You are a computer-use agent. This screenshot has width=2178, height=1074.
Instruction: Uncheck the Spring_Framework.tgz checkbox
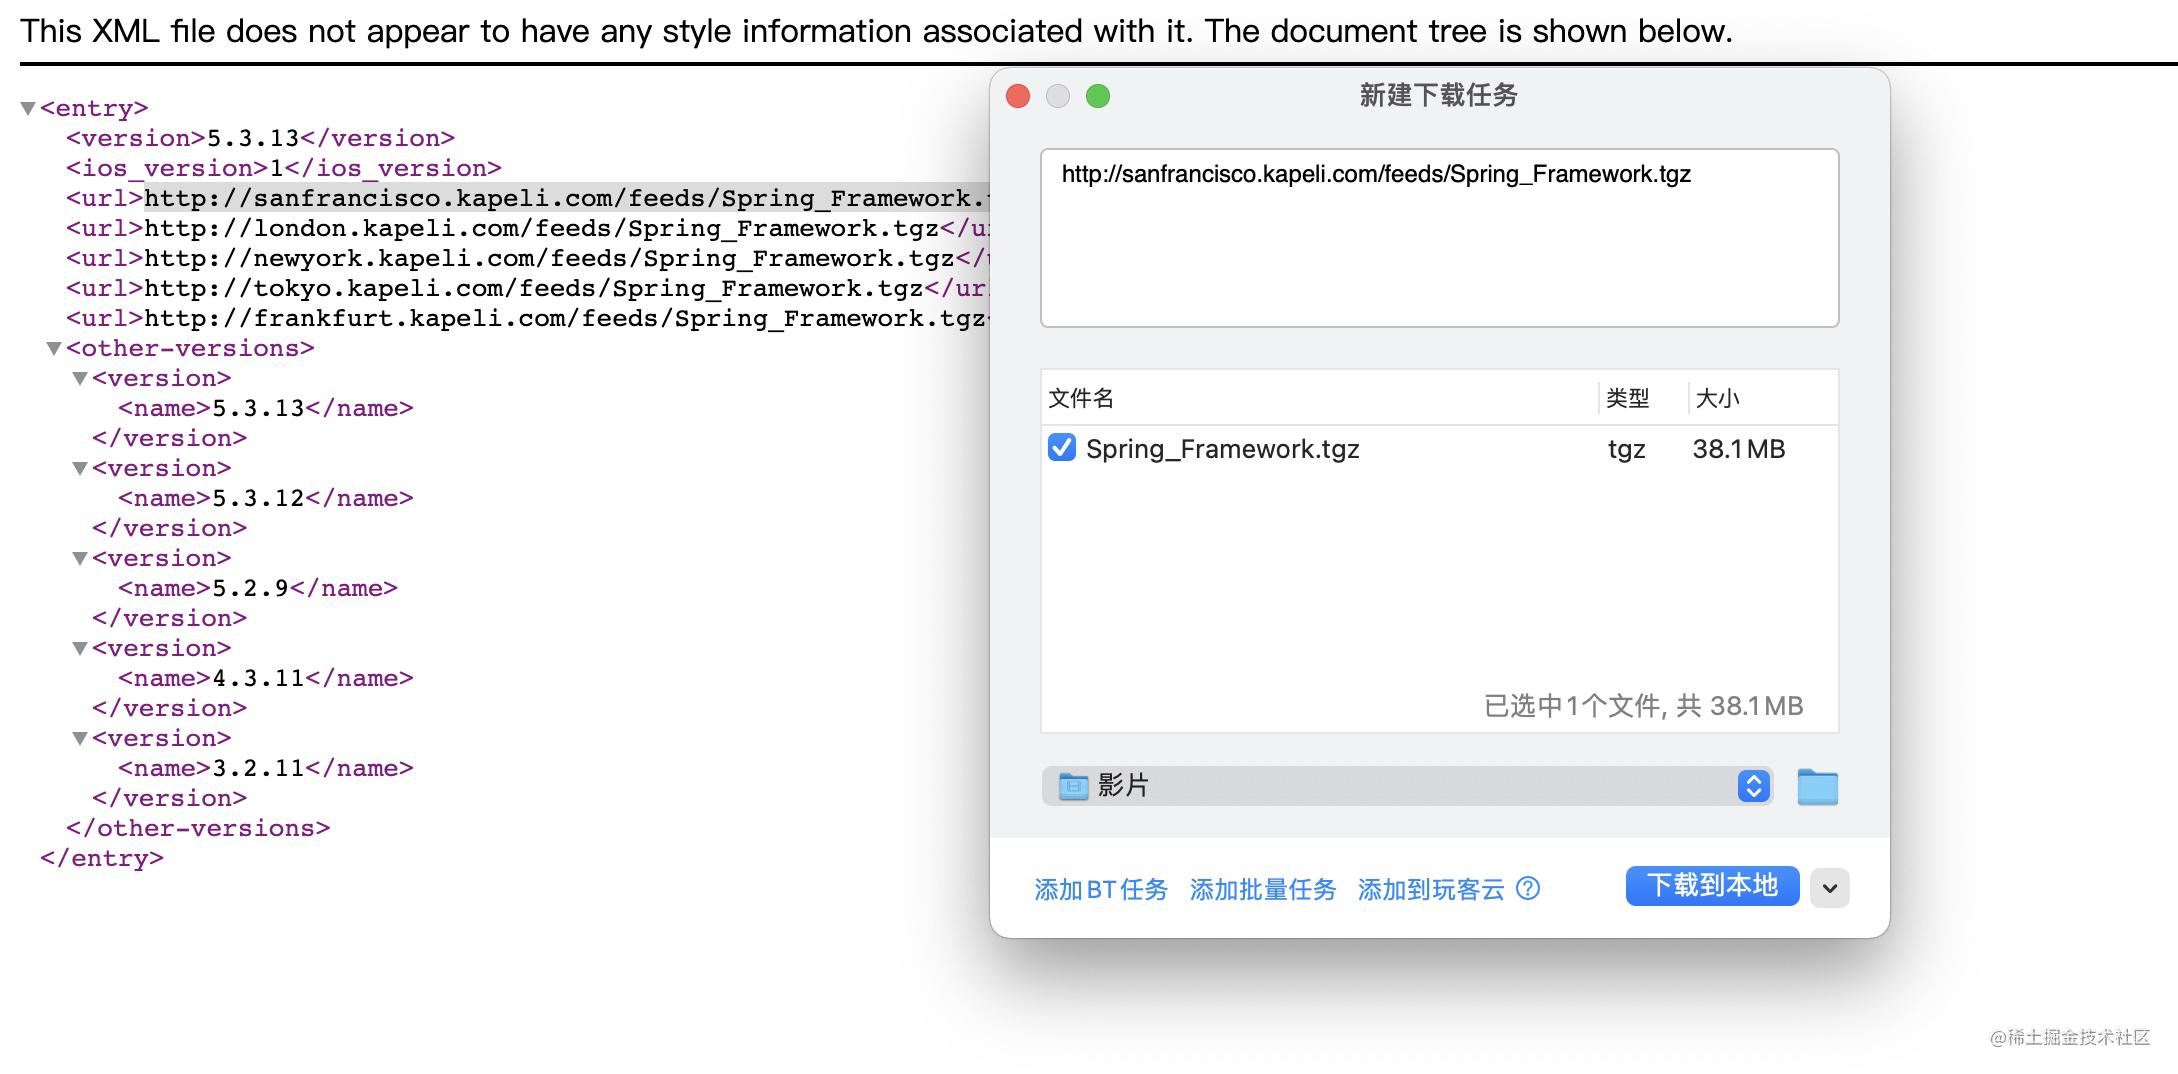coord(1062,449)
